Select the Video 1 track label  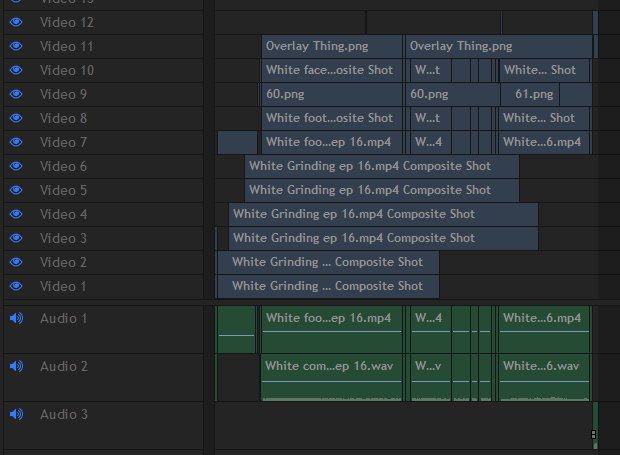(x=63, y=287)
